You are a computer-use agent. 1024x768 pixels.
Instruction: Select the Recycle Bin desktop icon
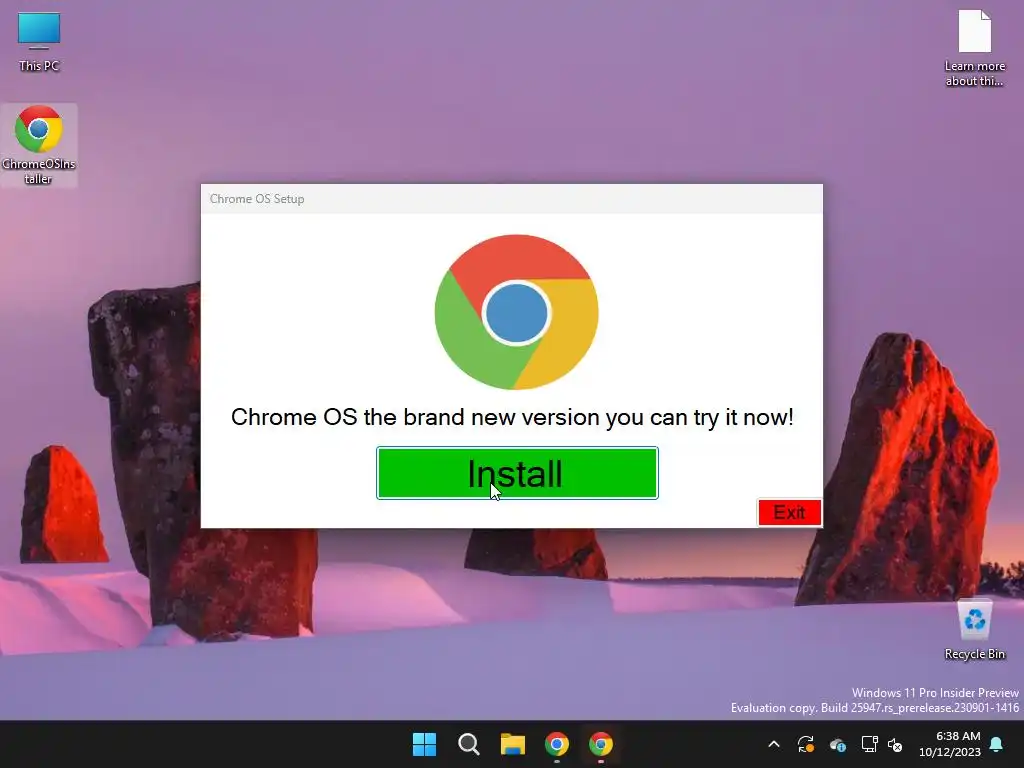coord(974,630)
